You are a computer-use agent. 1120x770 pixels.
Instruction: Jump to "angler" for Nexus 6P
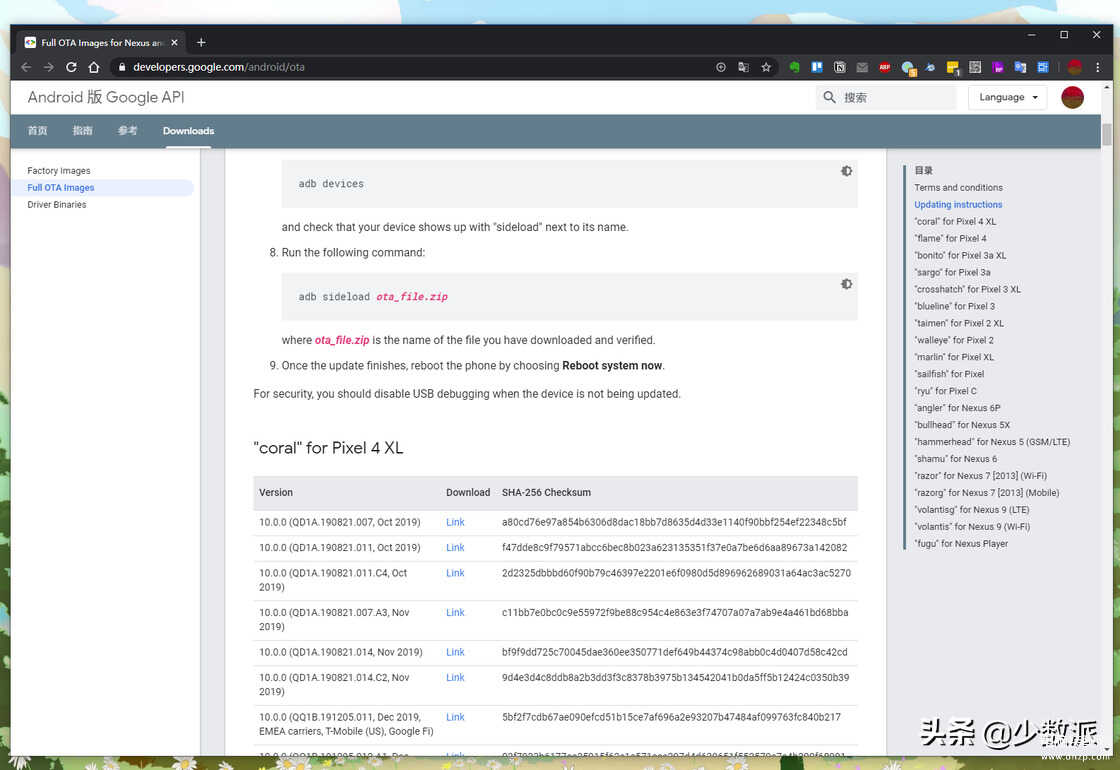coord(957,409)
